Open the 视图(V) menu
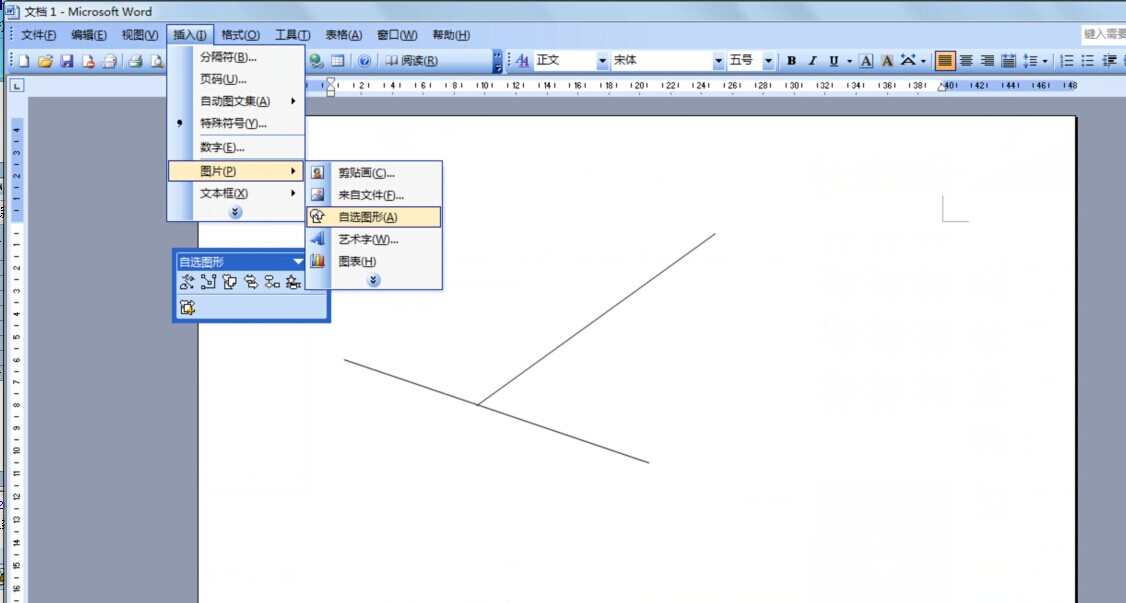The height and width of the screenshot is (603, 1126). 139,34
